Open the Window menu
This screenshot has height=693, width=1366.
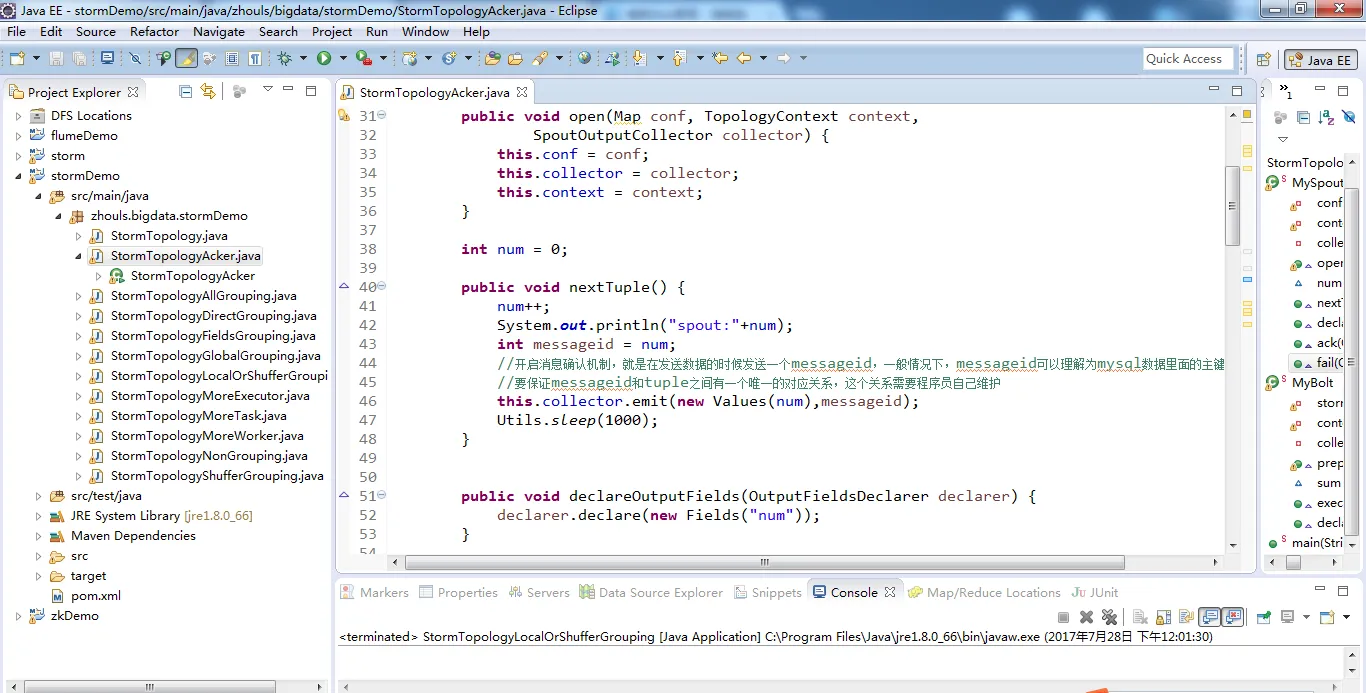[425, 31]
